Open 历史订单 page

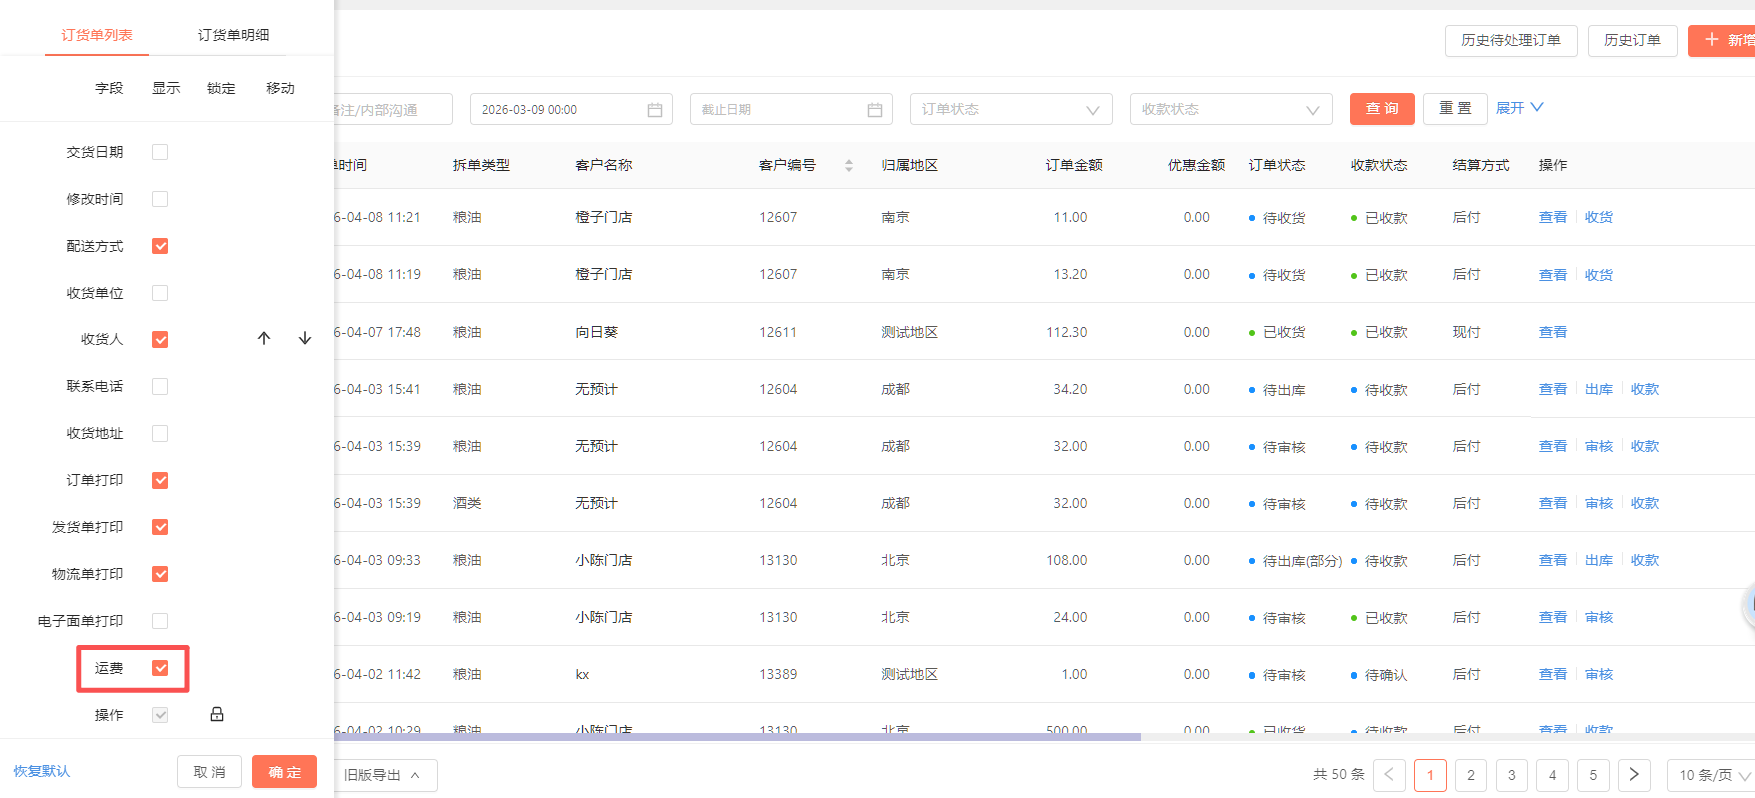[x=1632, y=41]
